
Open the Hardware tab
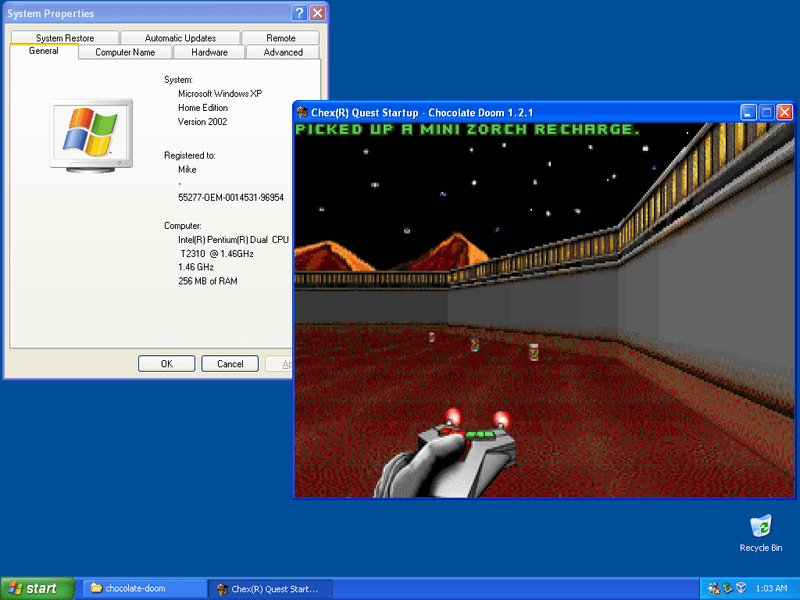(209, 52)
